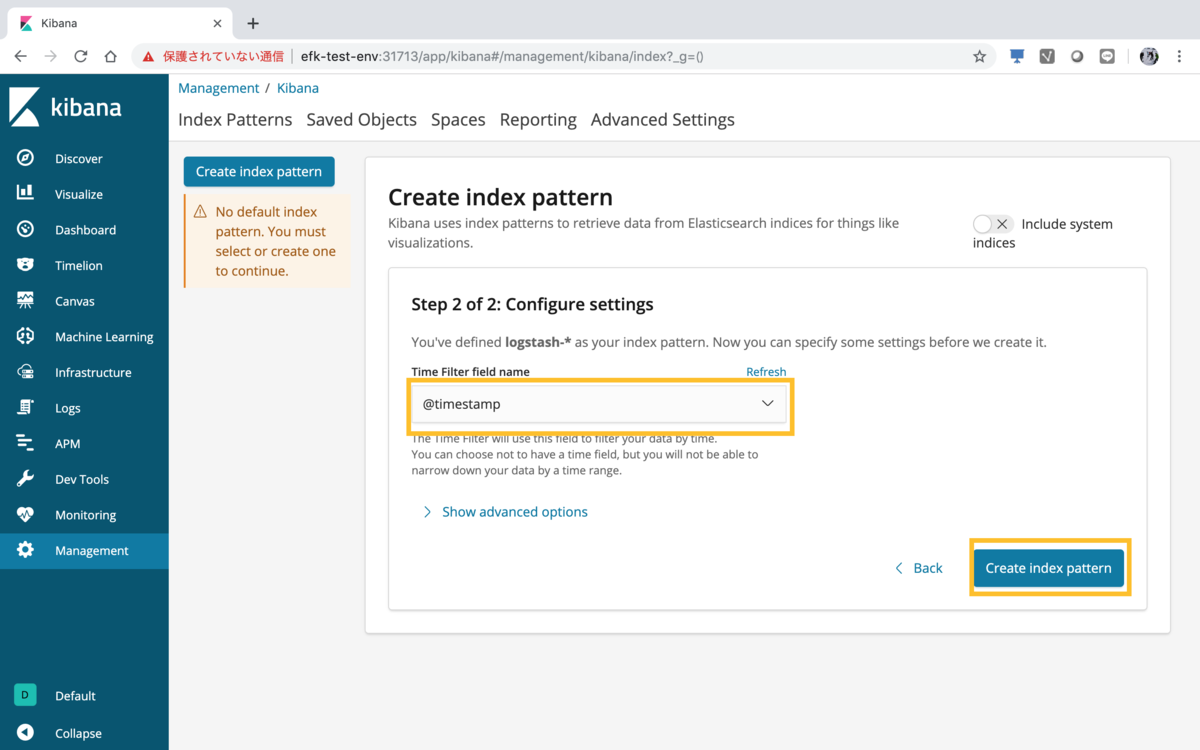Open Canvas easel icon
The height and width of the screenshot is (750, 1200).
point(25,300)
